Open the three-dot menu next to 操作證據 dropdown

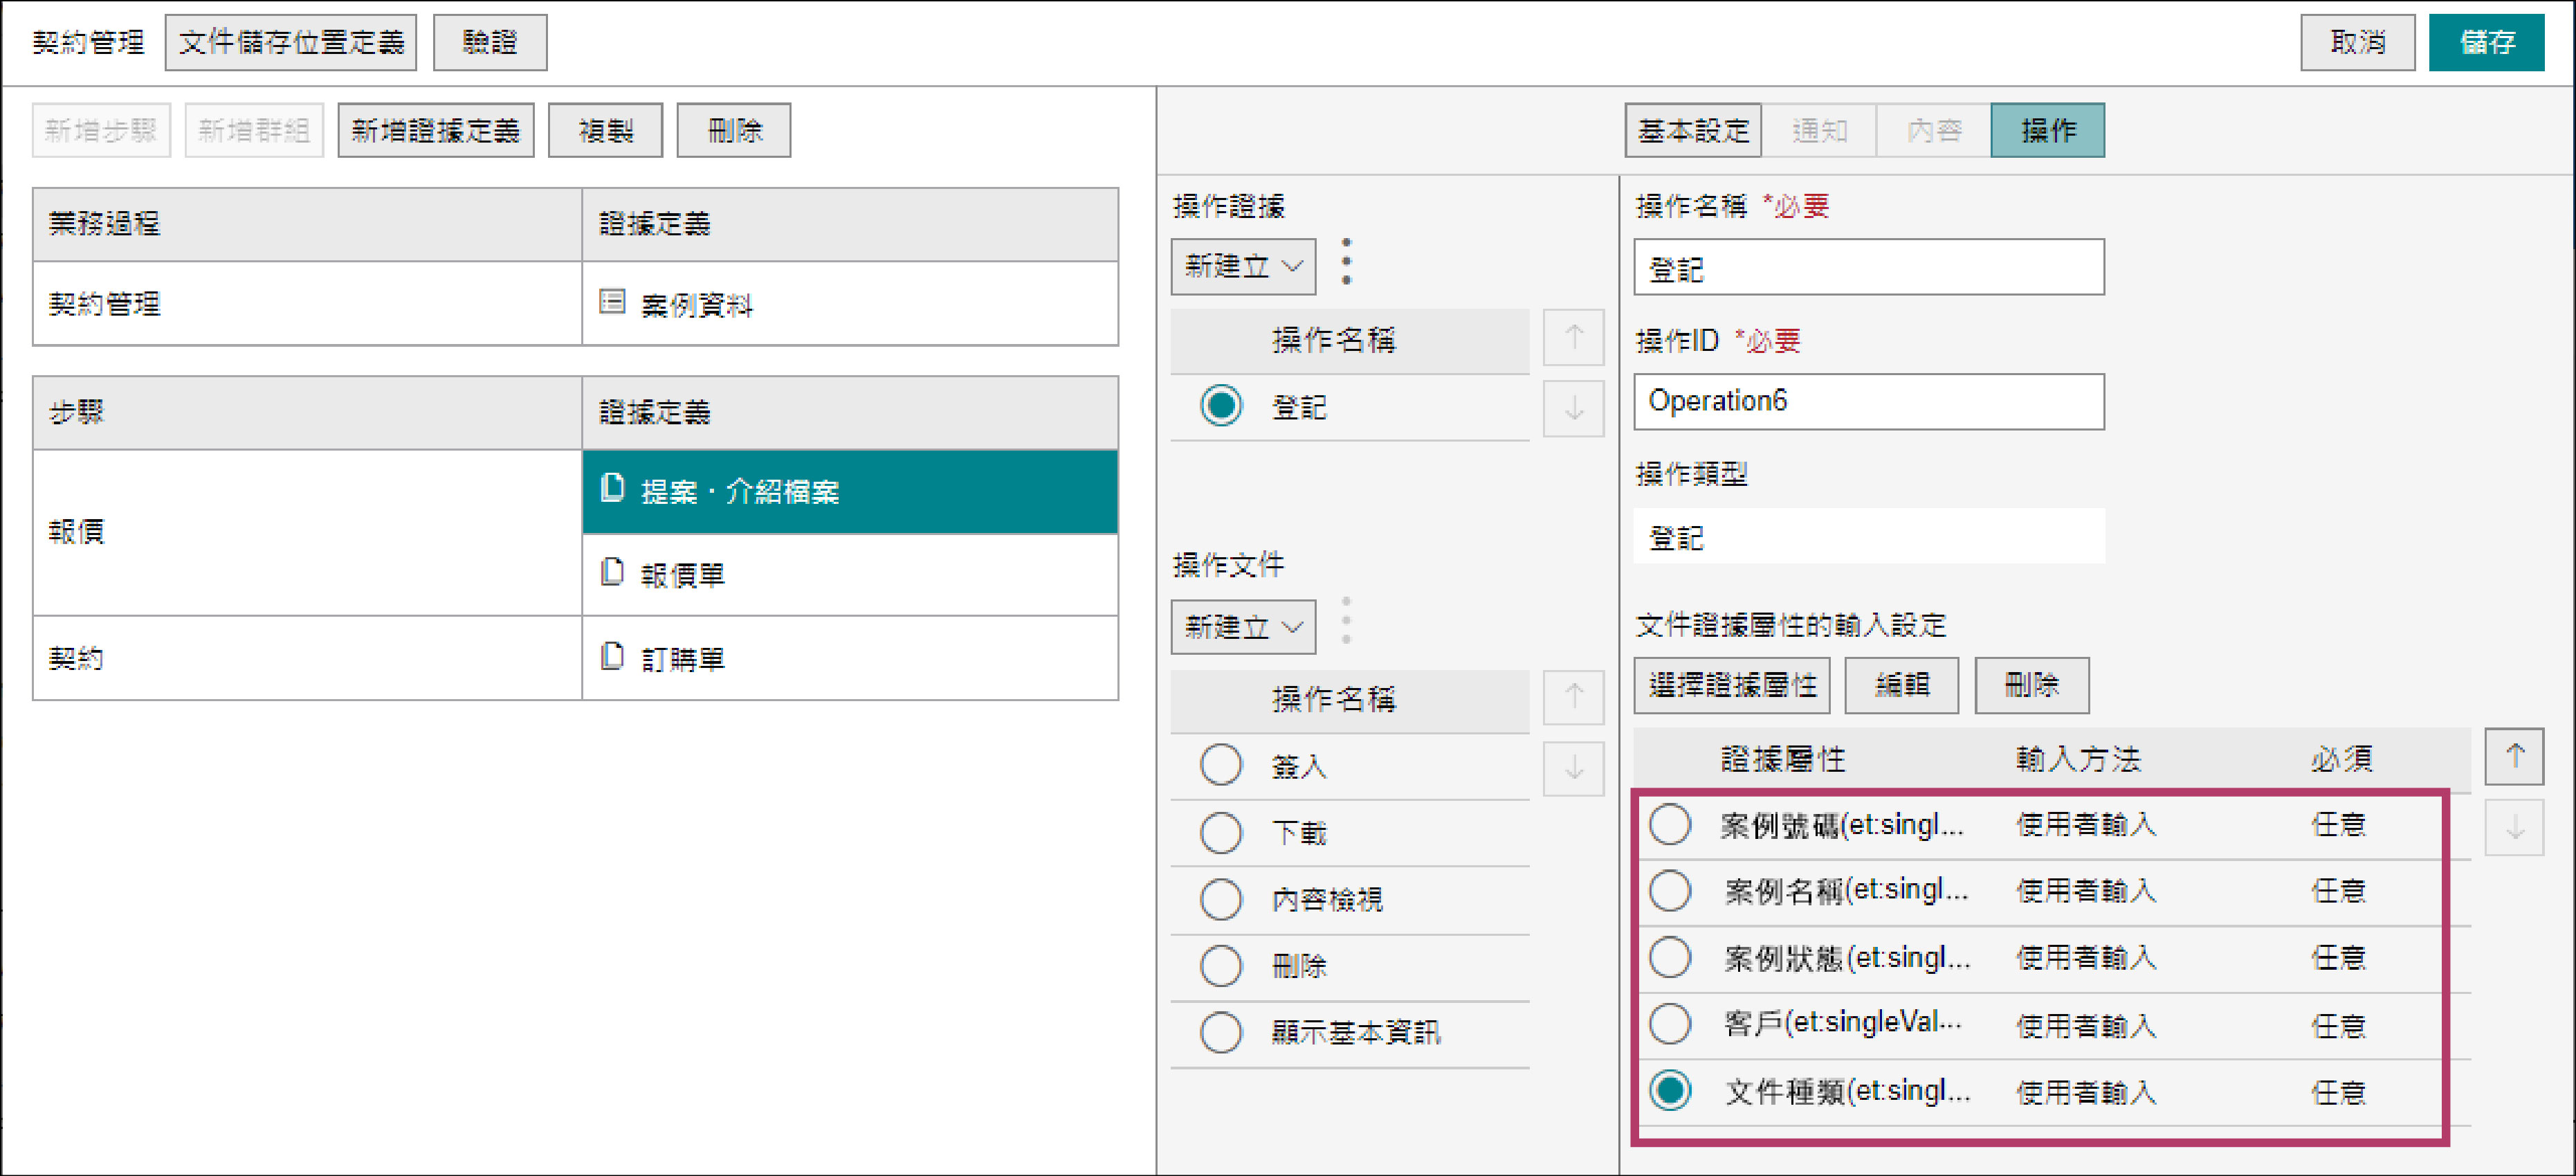1347,262
